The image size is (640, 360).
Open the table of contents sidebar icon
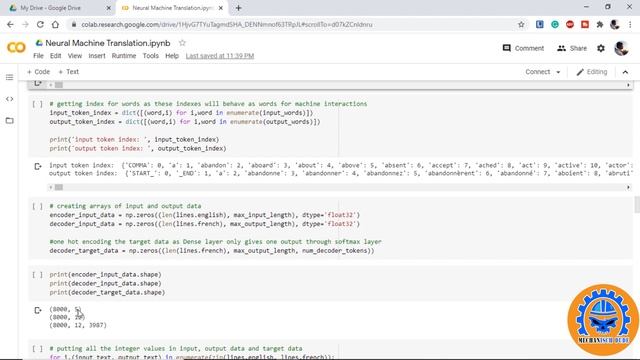click(x=9, y=77)
